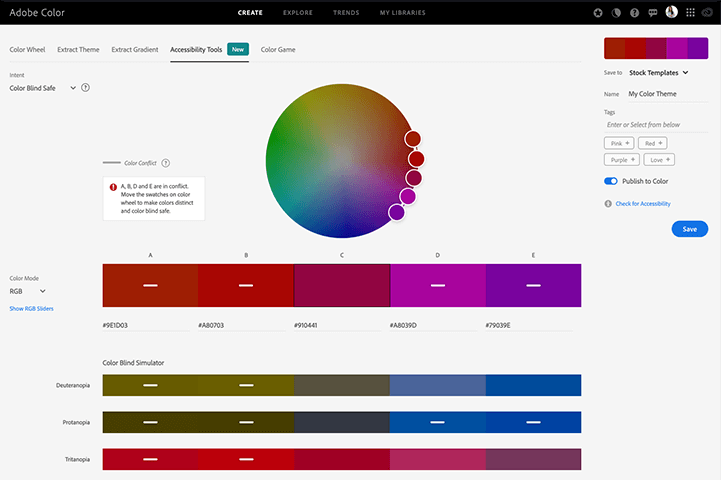Select swatch E purple #79039E
This screenshot has height=480, width=721.
pyautogui.click(x=533, y=286)
